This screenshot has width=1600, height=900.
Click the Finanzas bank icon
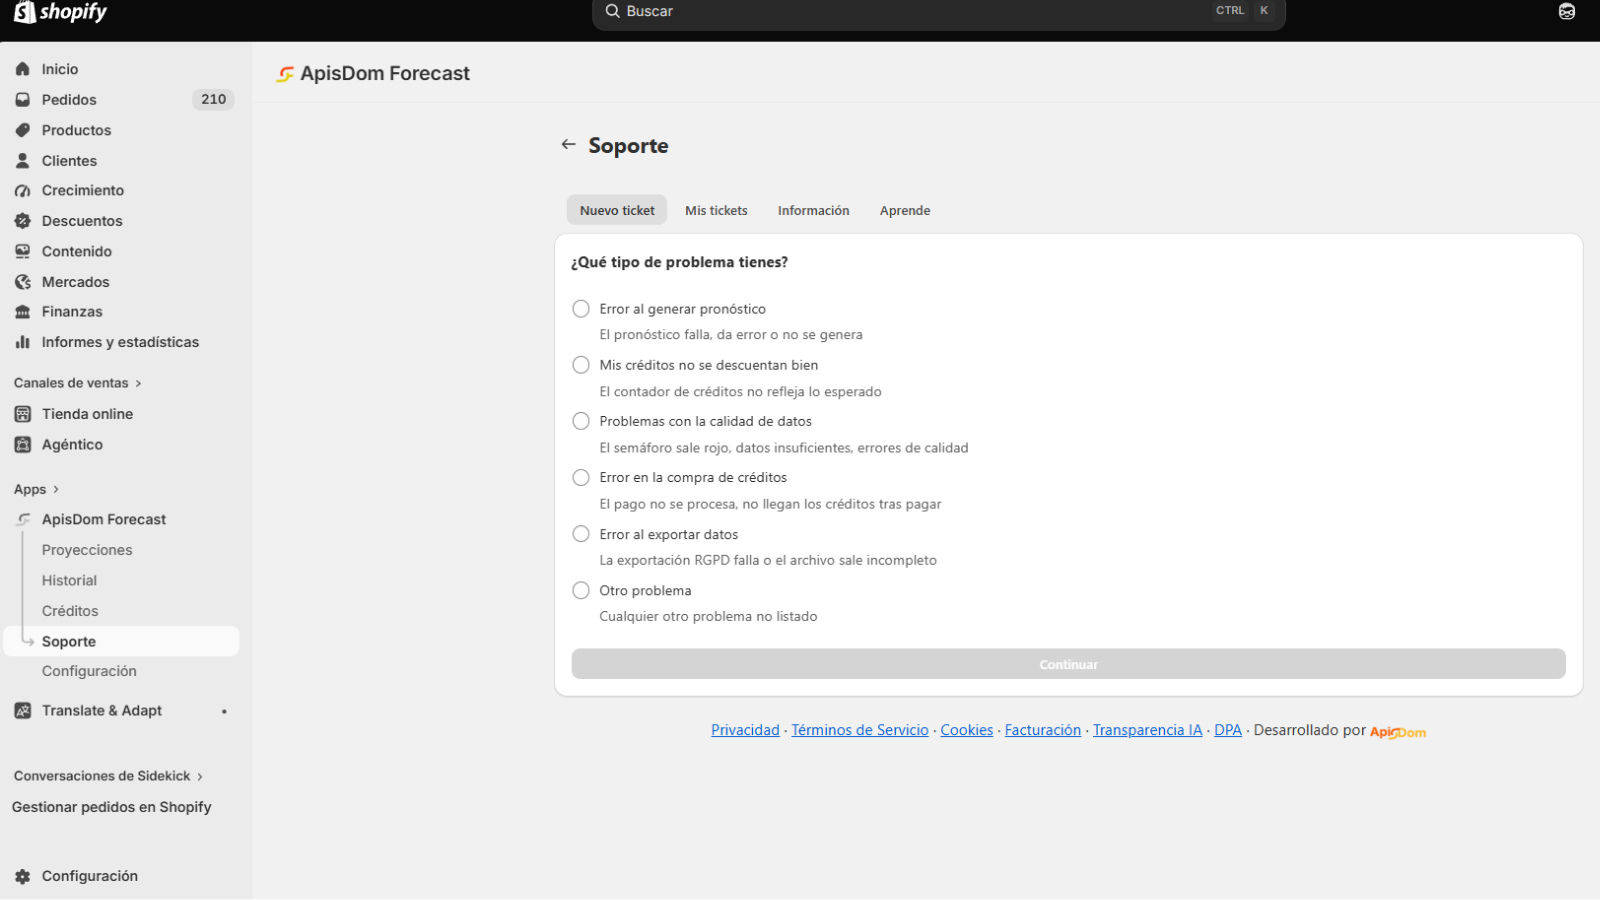point(23,312)
